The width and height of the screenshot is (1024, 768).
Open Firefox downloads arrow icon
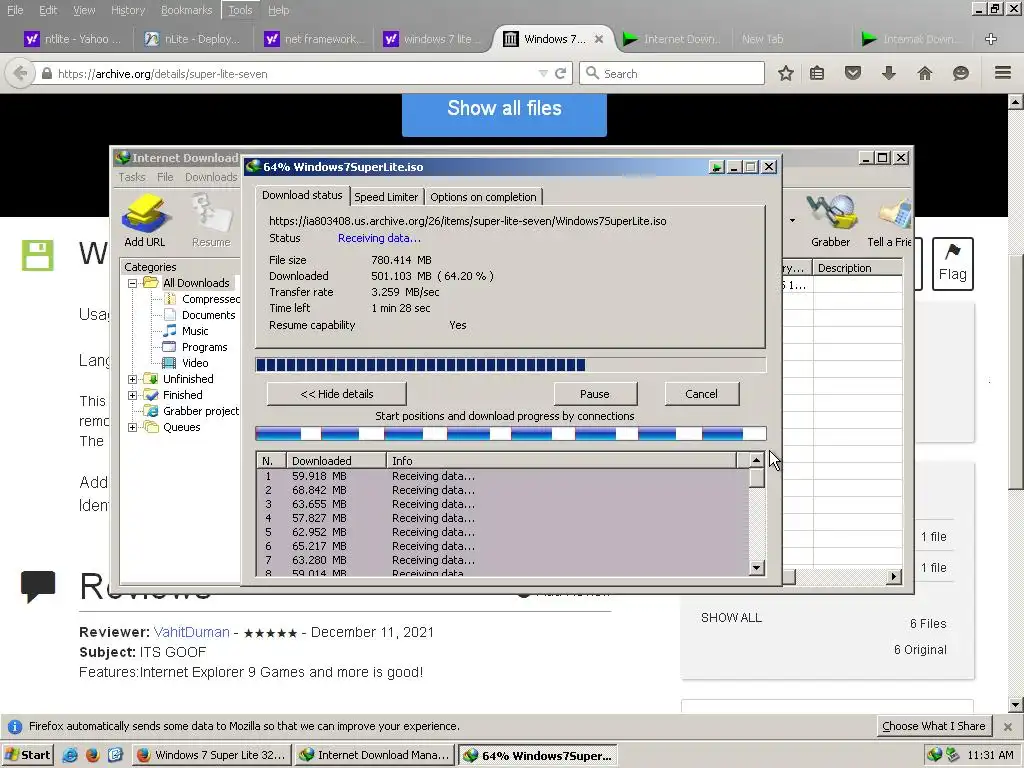click(x=888, y=73)
